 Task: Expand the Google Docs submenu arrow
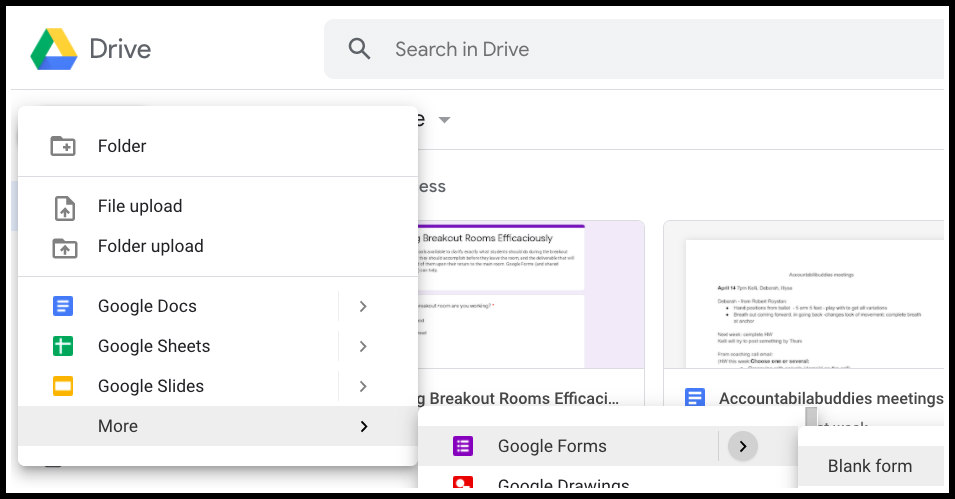pos(363,307)
